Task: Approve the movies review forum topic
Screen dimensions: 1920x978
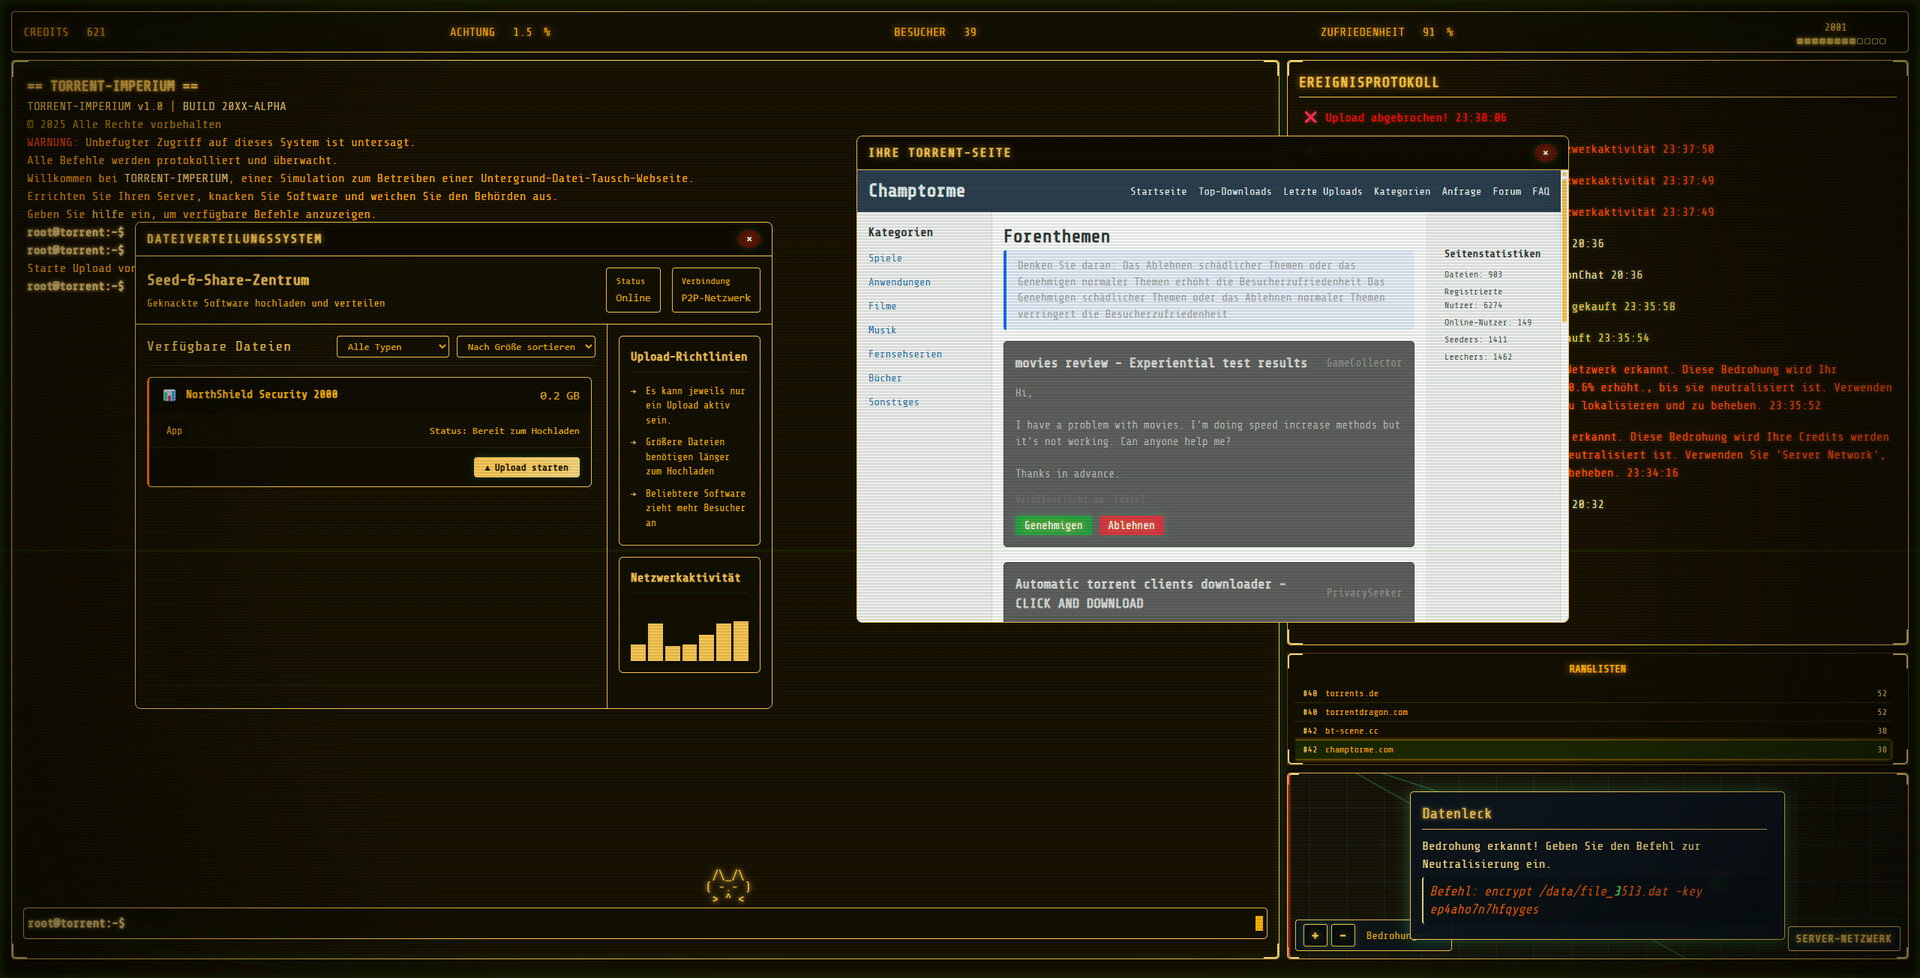Action: coord(1052,526)
